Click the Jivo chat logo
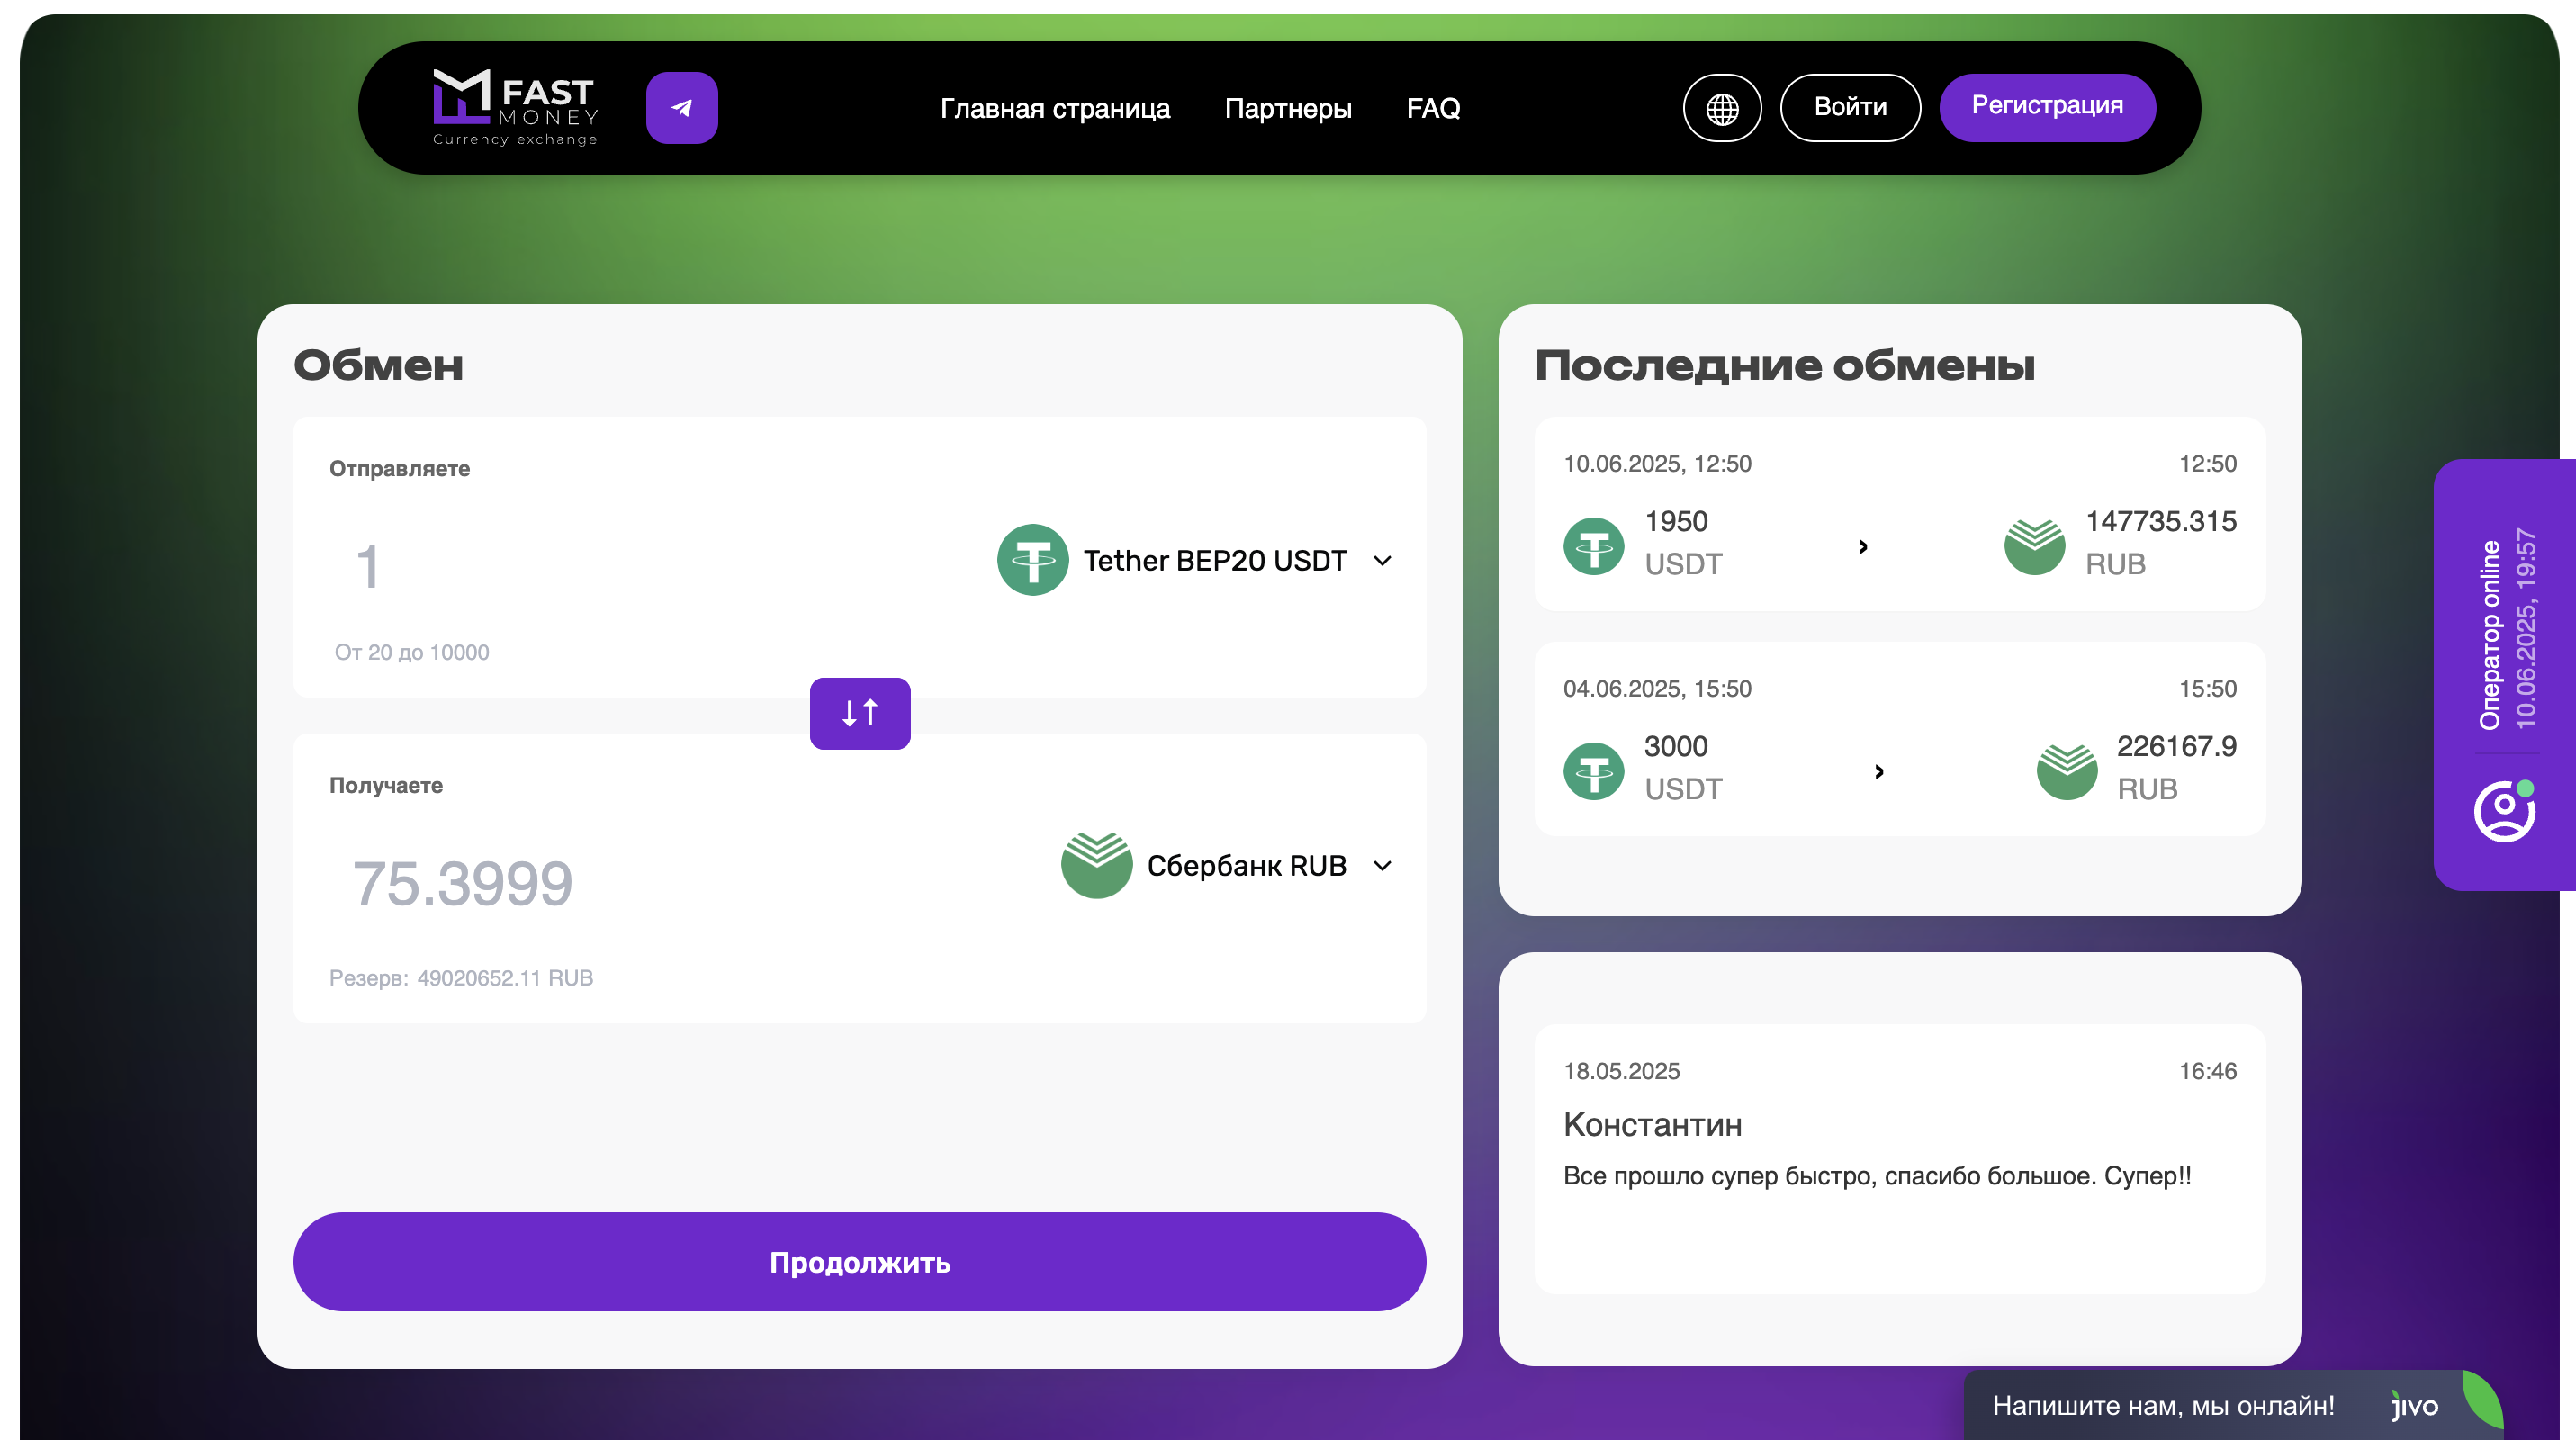This screenshot has height=1440, width=2576. pyautogui.click(x=2414, y=1405)
